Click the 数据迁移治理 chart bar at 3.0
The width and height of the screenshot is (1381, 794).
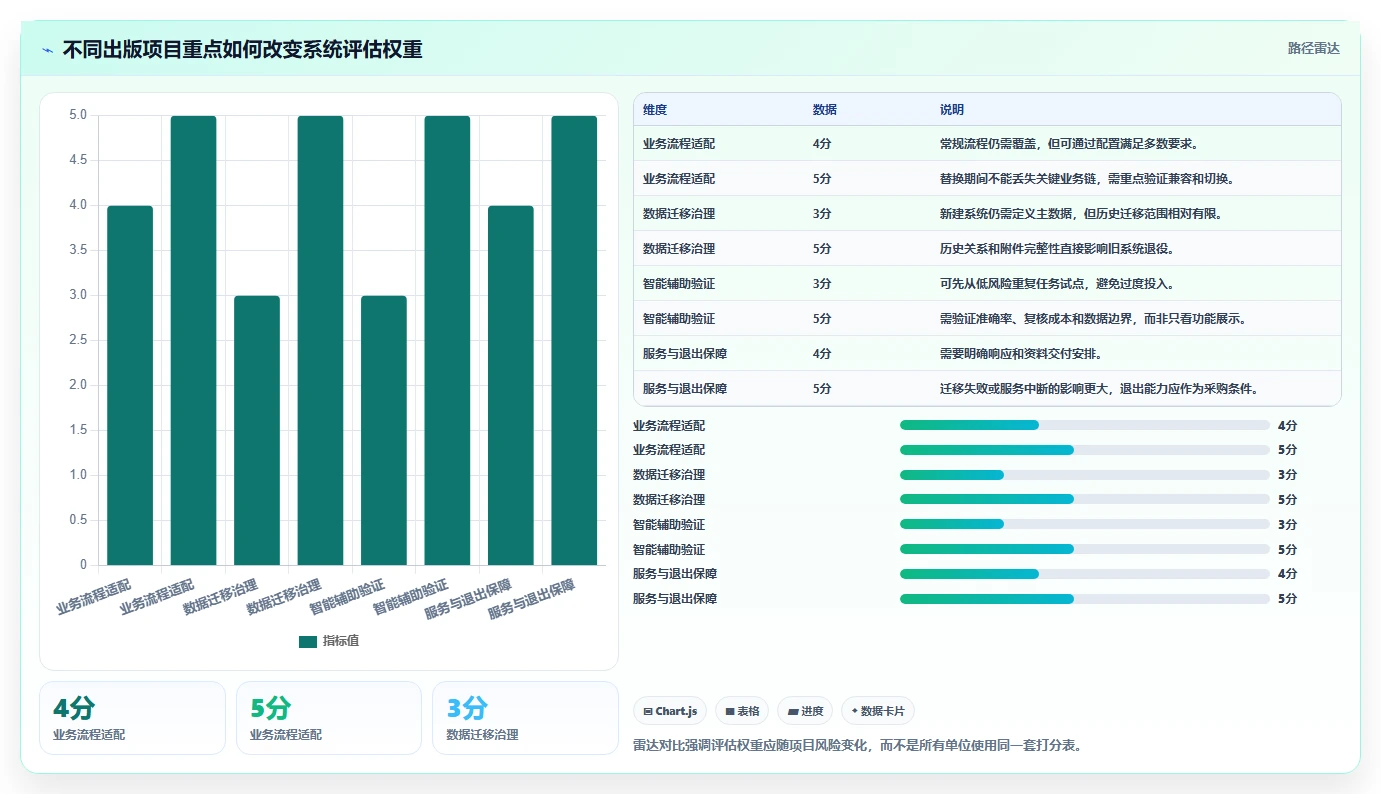tap(257, 430)
